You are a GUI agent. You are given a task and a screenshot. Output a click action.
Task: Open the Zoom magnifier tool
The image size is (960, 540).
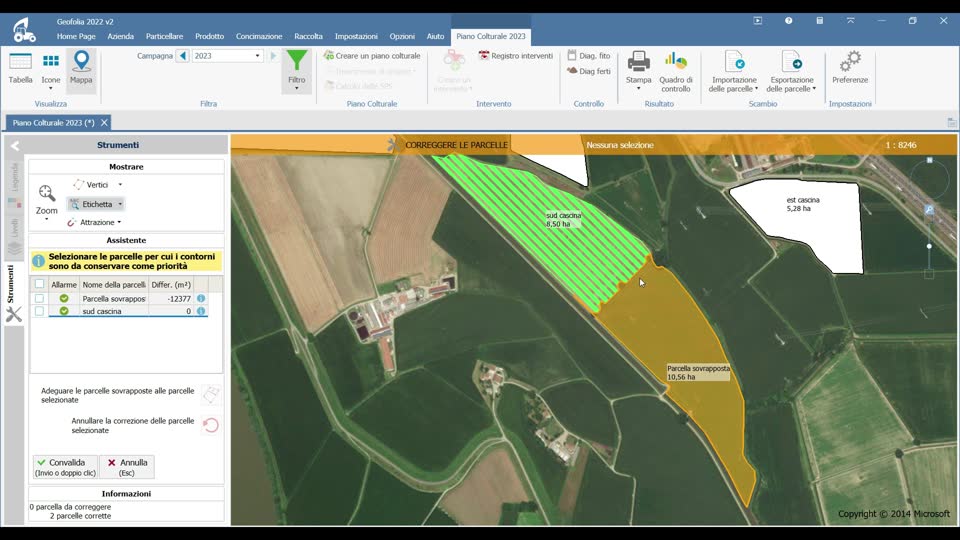point(47,198)
